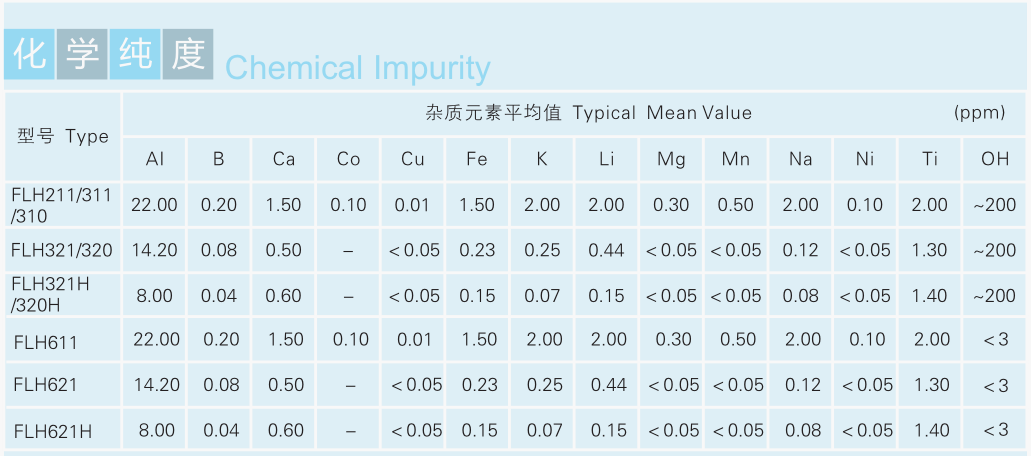Viewport: 1031px width, 456px height.
Task: Select the FLH611 row label
Action: pyautogui.click(x=46, y=342)
